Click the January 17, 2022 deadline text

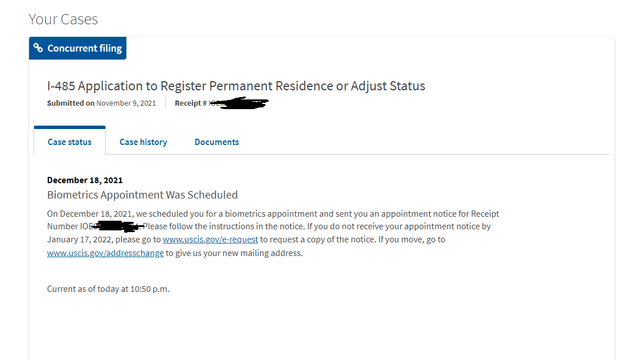coord(80,240)
